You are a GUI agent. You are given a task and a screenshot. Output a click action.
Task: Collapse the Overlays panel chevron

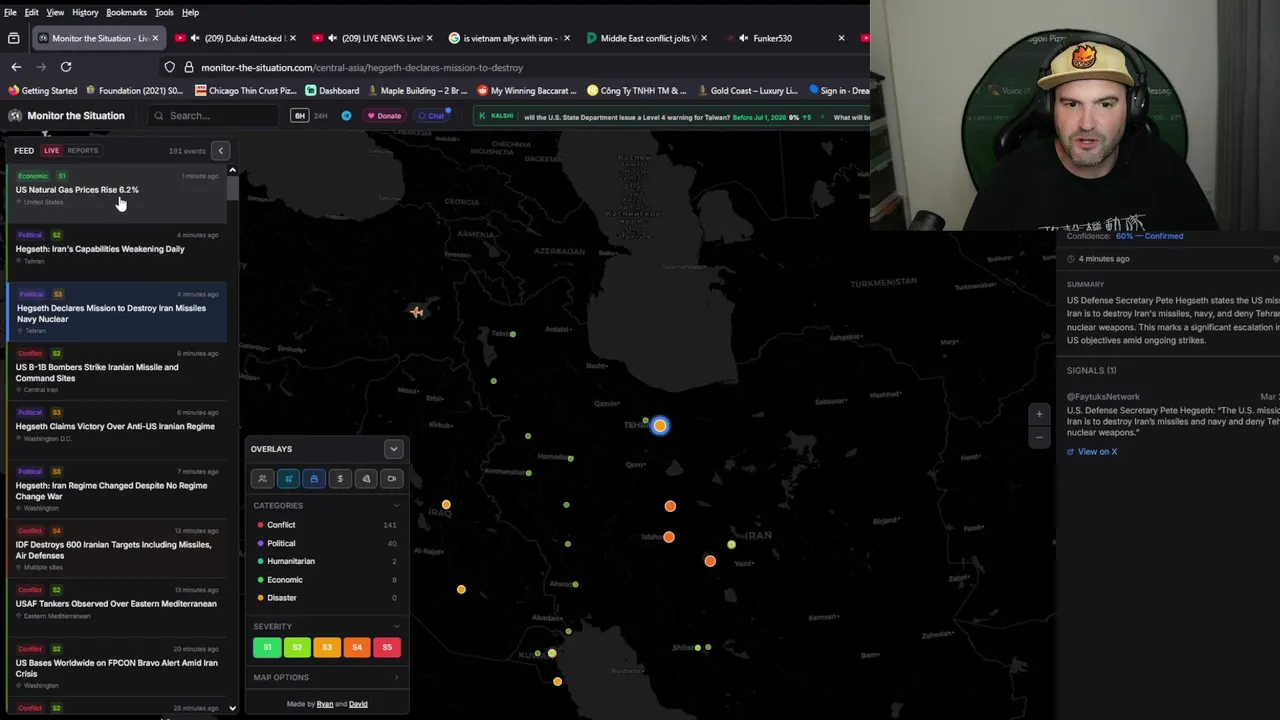point(394,449)
